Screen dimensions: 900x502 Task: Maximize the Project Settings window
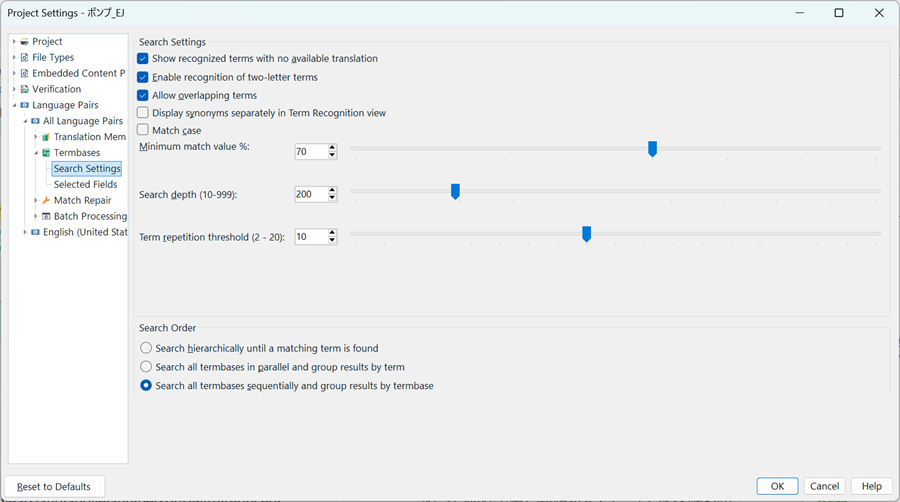(x=839, y=13)
